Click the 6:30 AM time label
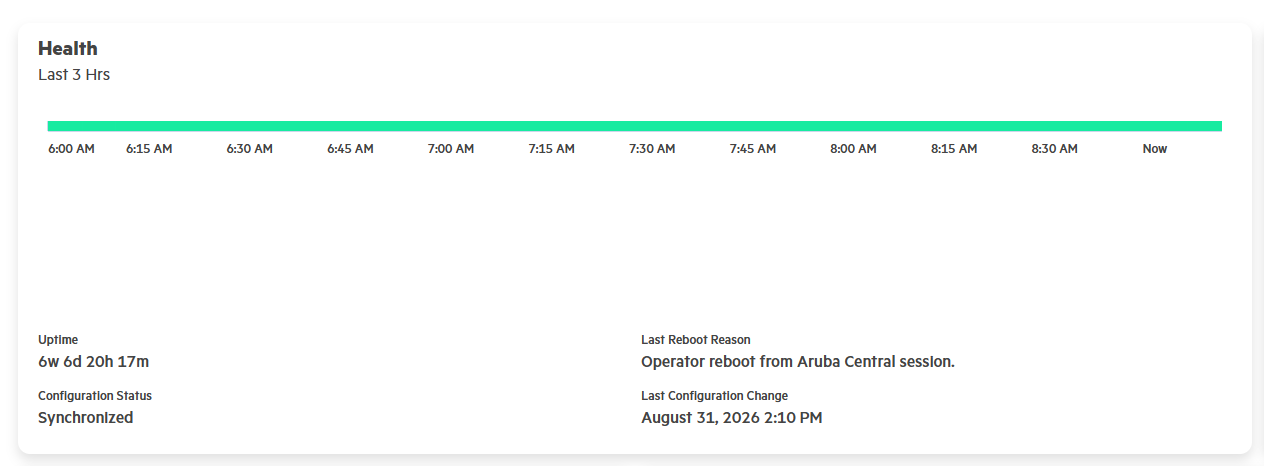Viewport: 1264px width, 466px height. [x=249, y=149]
